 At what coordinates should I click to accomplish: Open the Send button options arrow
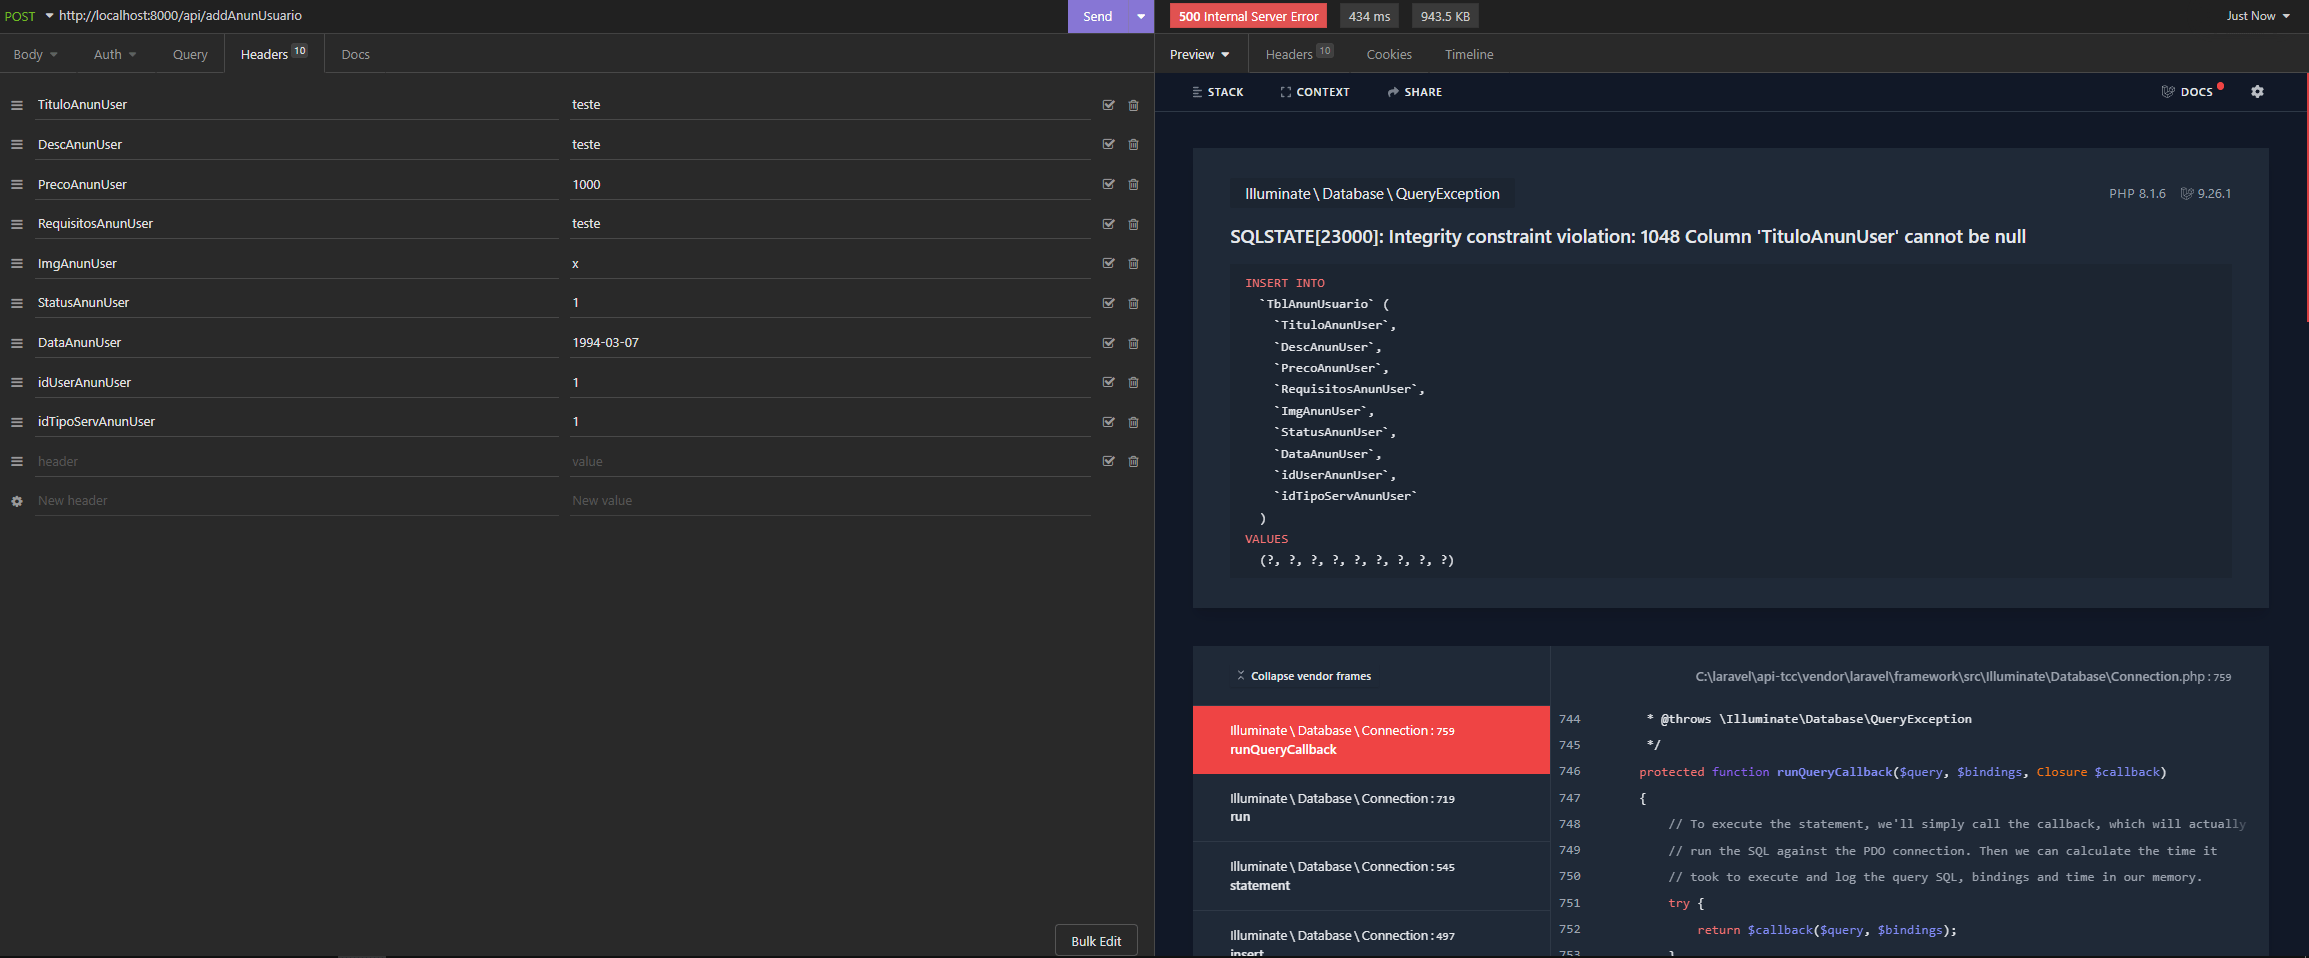pos(1141,16)
